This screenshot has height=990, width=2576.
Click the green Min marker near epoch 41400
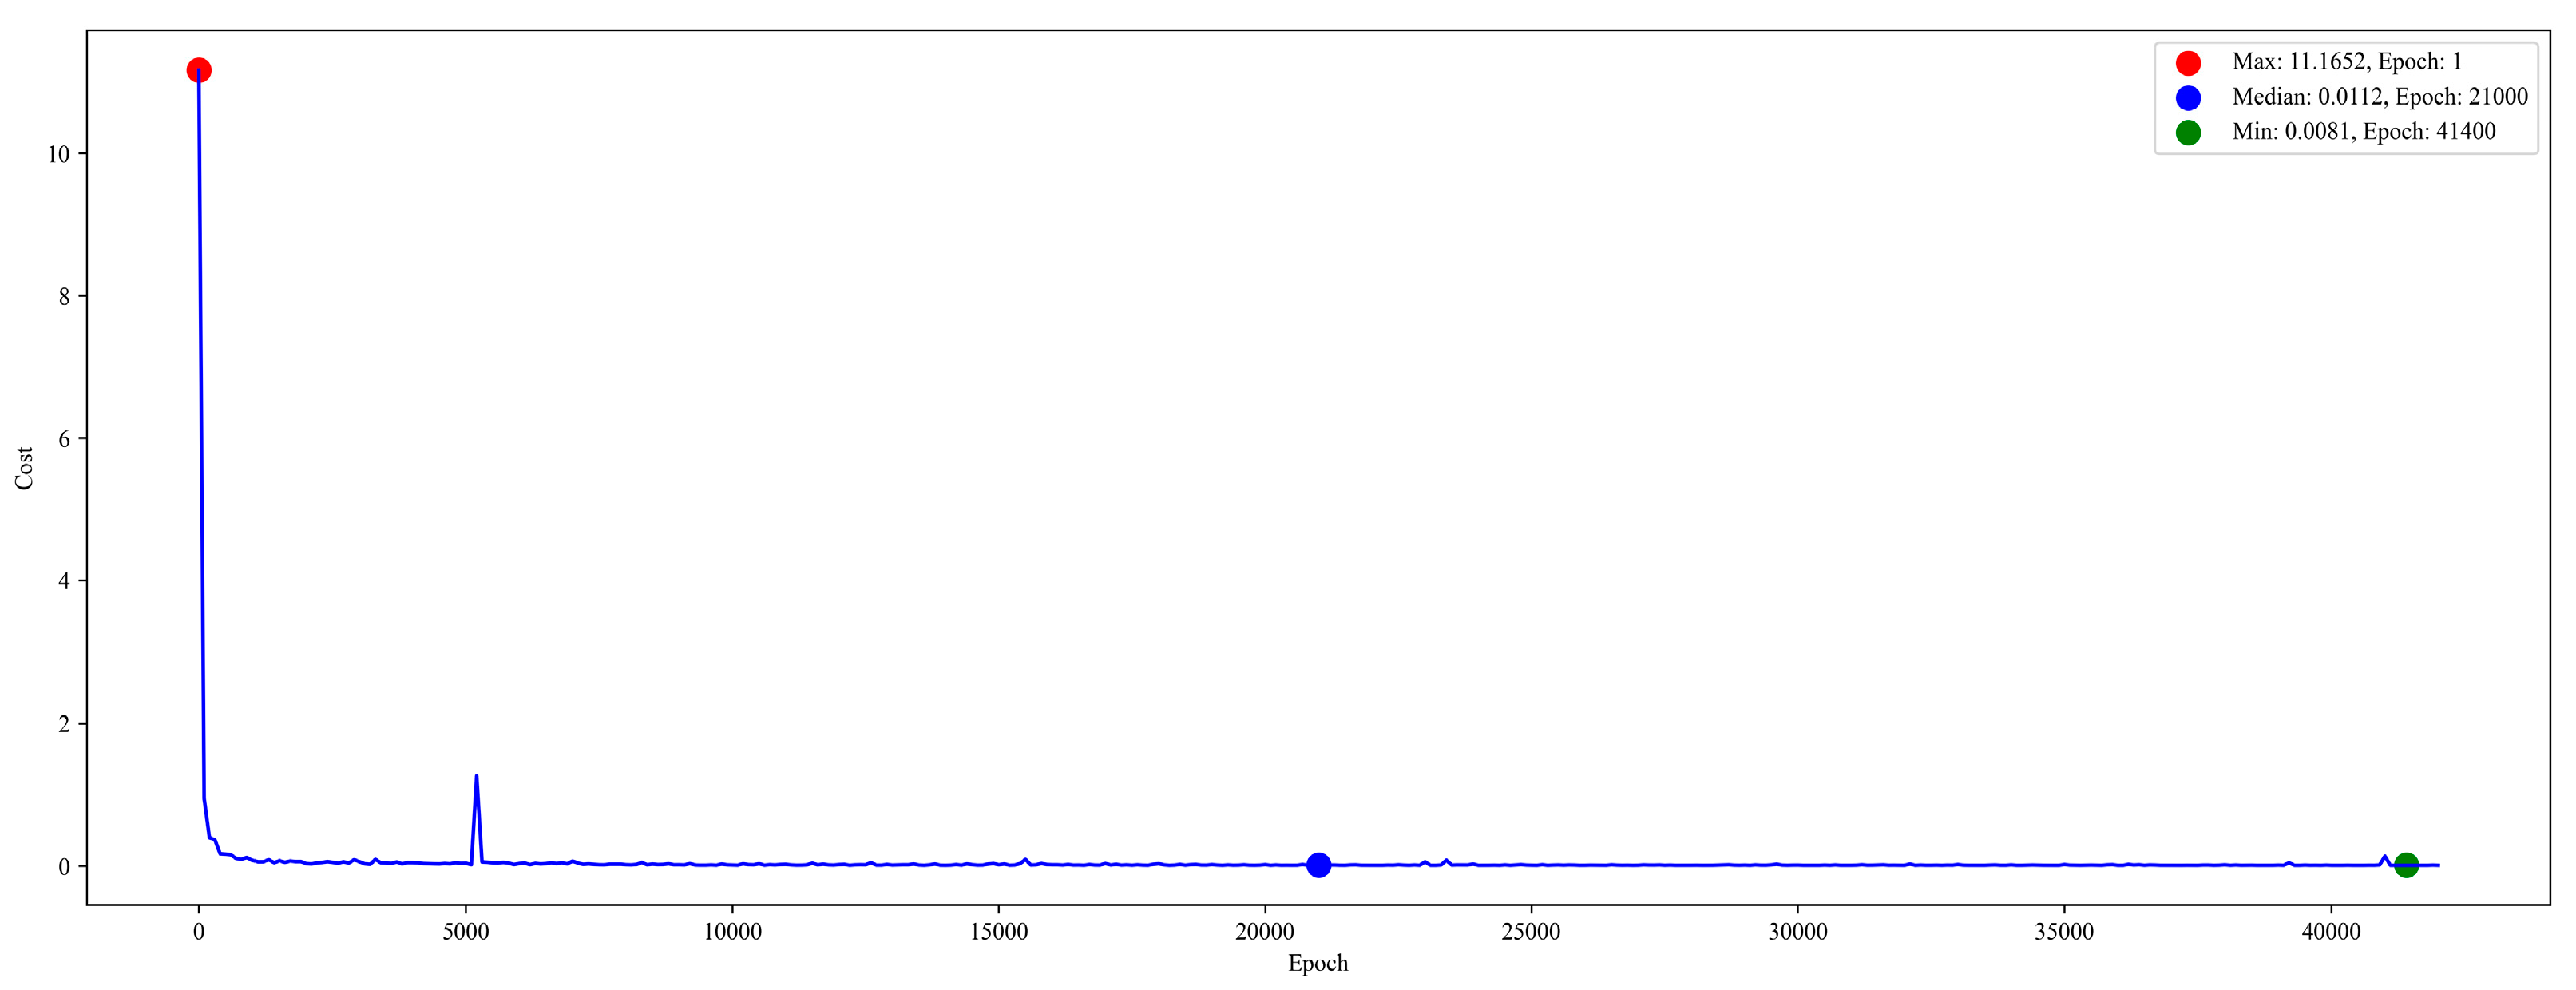pos(2406,865)
